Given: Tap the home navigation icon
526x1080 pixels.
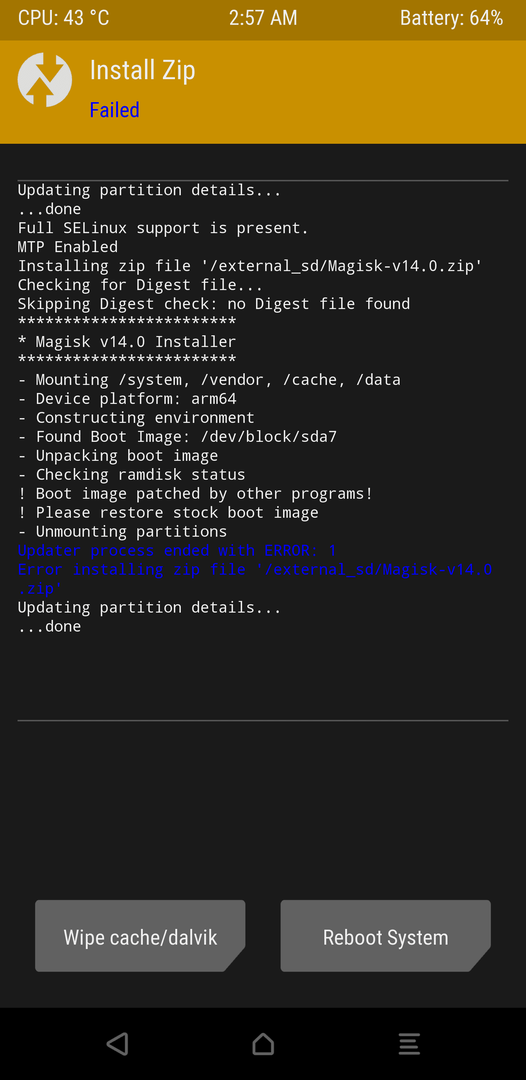Looking at the screenshot, I should click(x=263, y=1043).
